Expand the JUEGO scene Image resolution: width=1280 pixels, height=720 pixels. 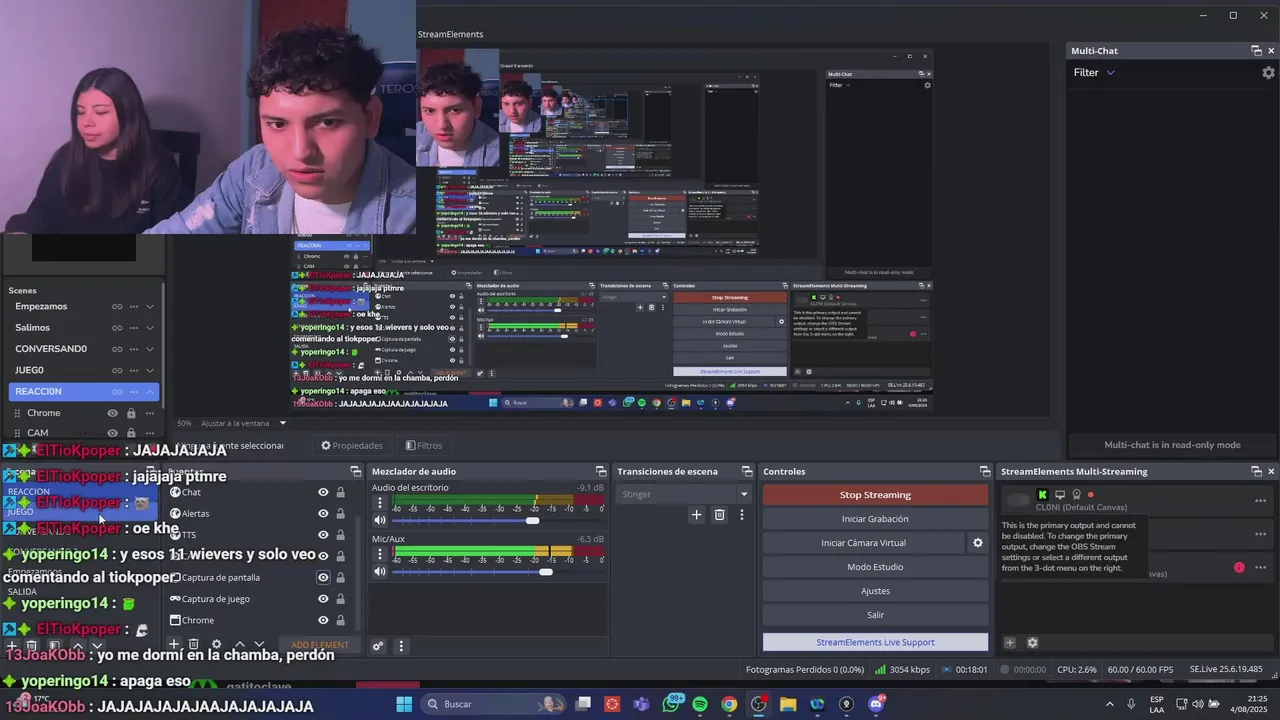tap(150, 370)
